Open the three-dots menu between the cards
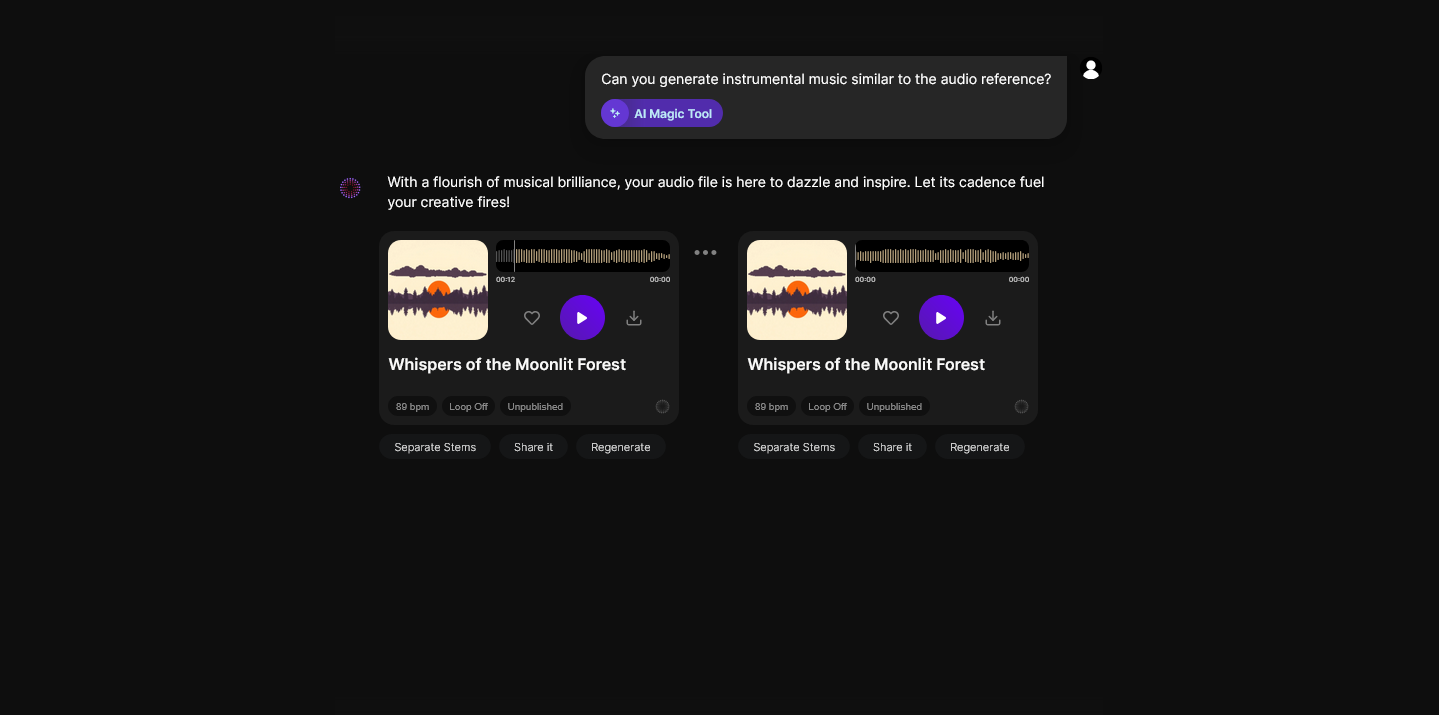The width and height of the screenshot is (1439, 715). [706, 253]
